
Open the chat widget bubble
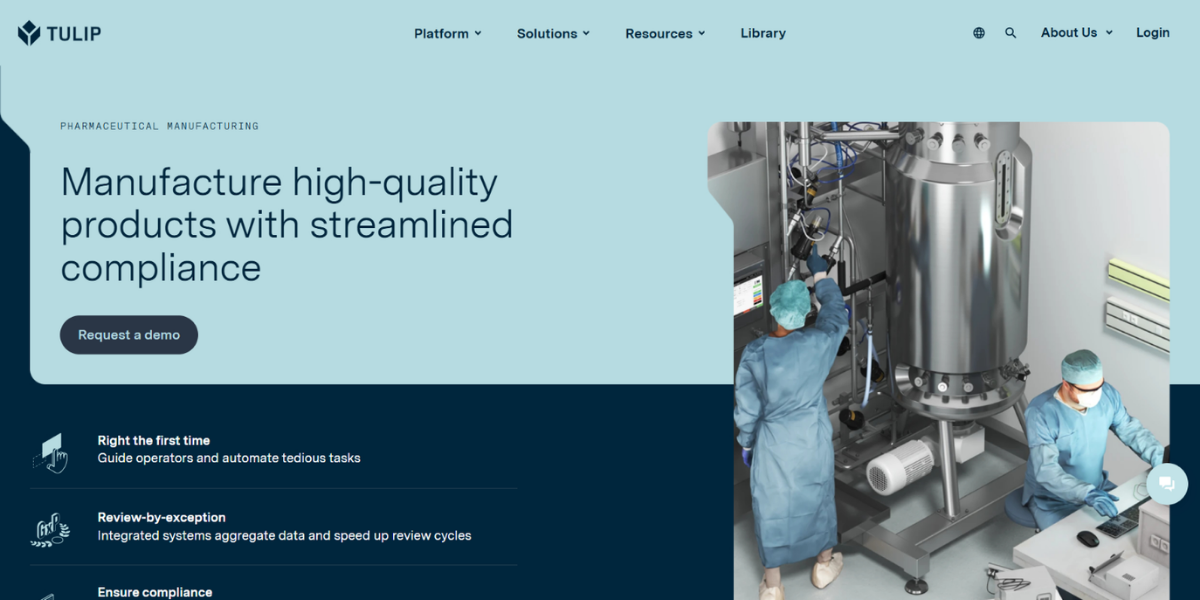click(1166, 484)
